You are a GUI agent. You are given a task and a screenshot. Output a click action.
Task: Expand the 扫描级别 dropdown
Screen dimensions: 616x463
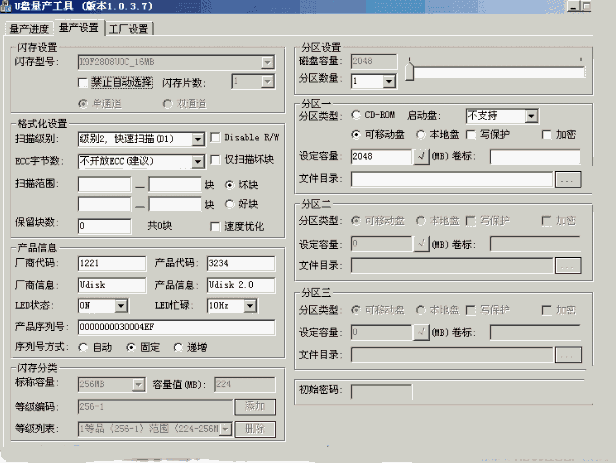[197, 139]
